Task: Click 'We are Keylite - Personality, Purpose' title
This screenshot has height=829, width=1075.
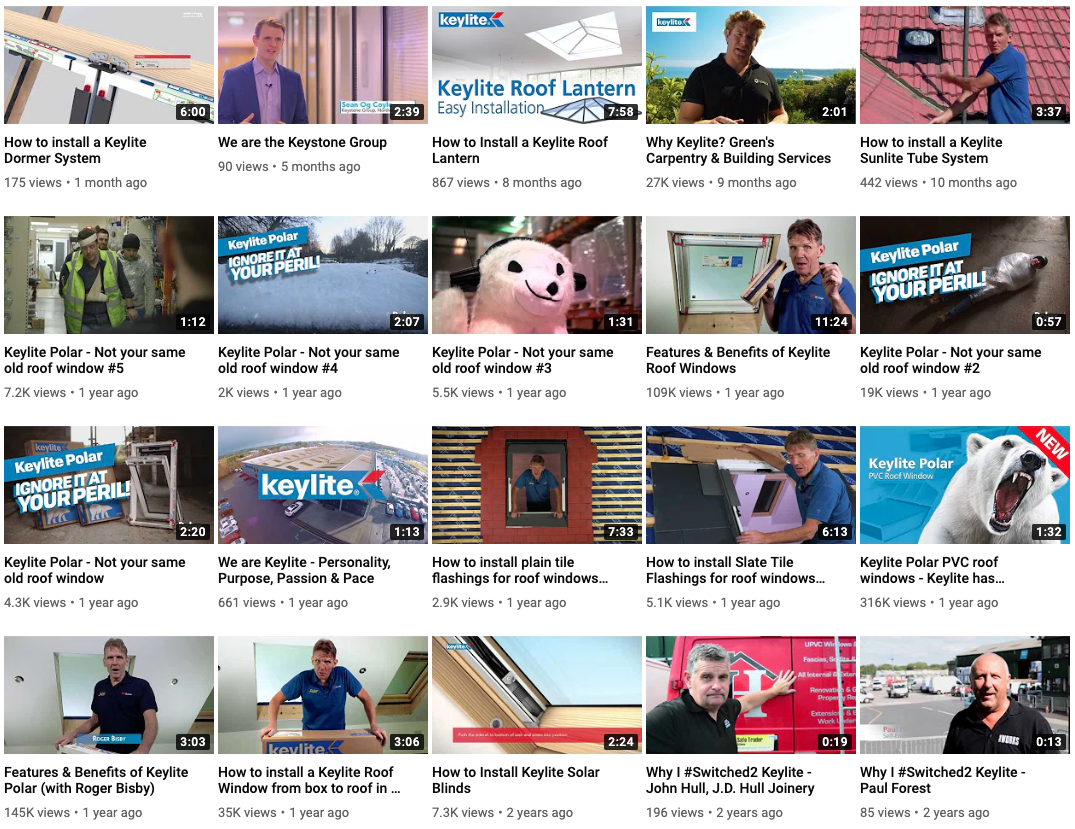Action: 304,570
